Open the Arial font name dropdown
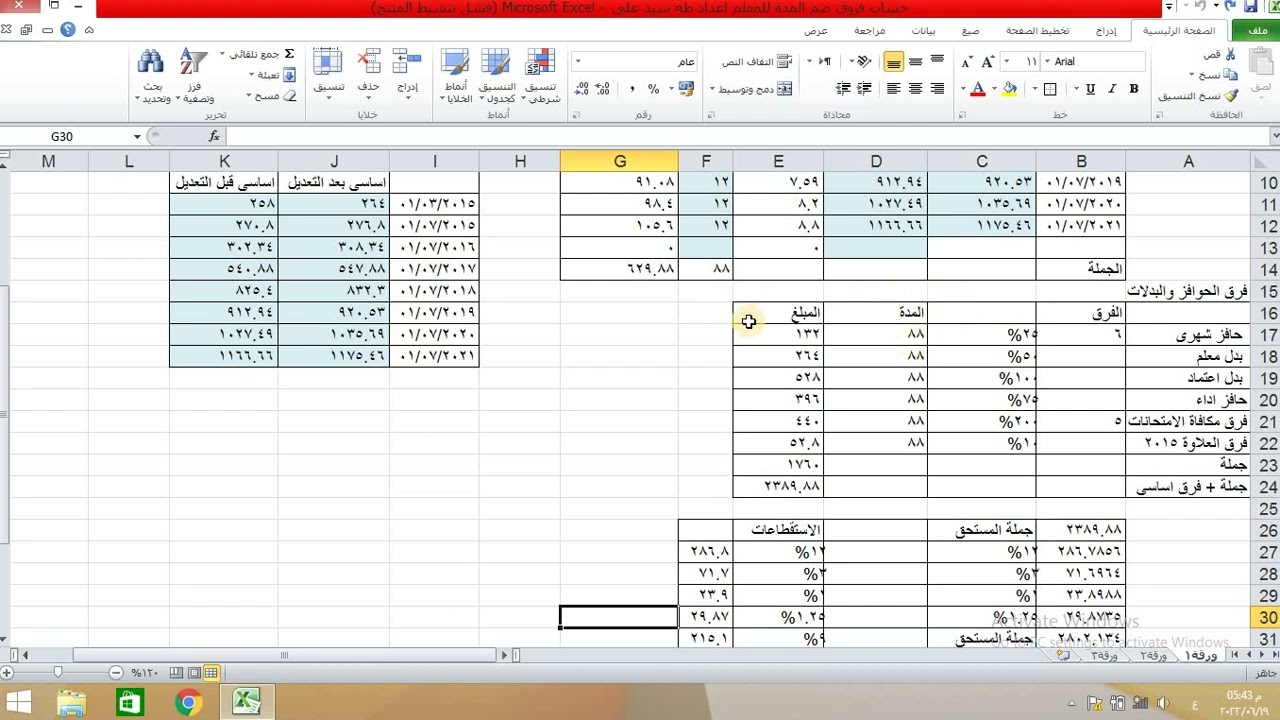 point(1046,62)
